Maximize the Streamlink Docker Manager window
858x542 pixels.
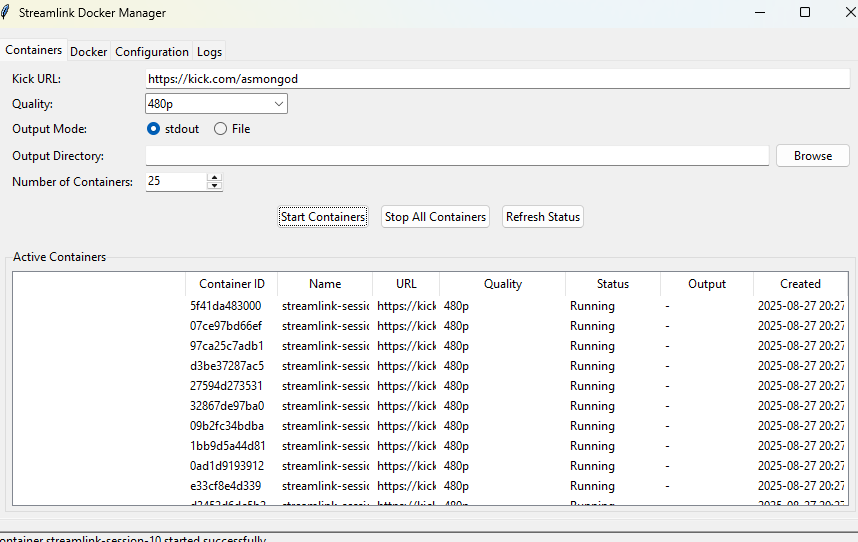tap(805, 13)
